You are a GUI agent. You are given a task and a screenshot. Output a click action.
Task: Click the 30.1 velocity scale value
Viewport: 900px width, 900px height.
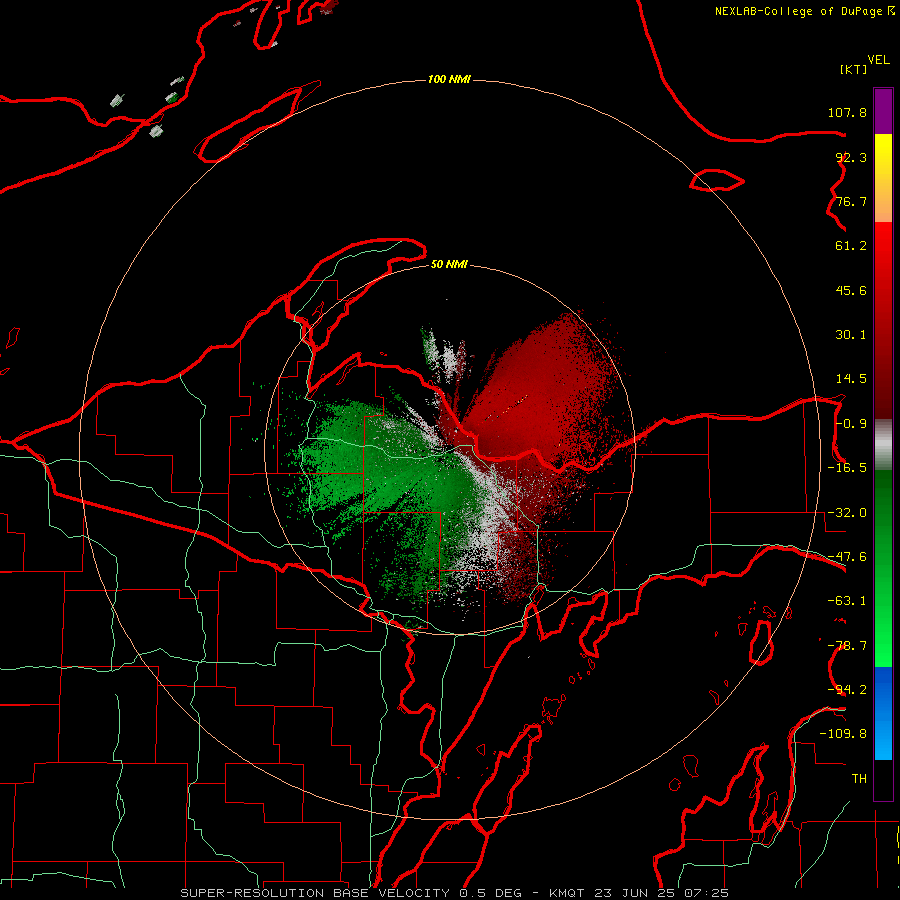(x=851, y=335)
